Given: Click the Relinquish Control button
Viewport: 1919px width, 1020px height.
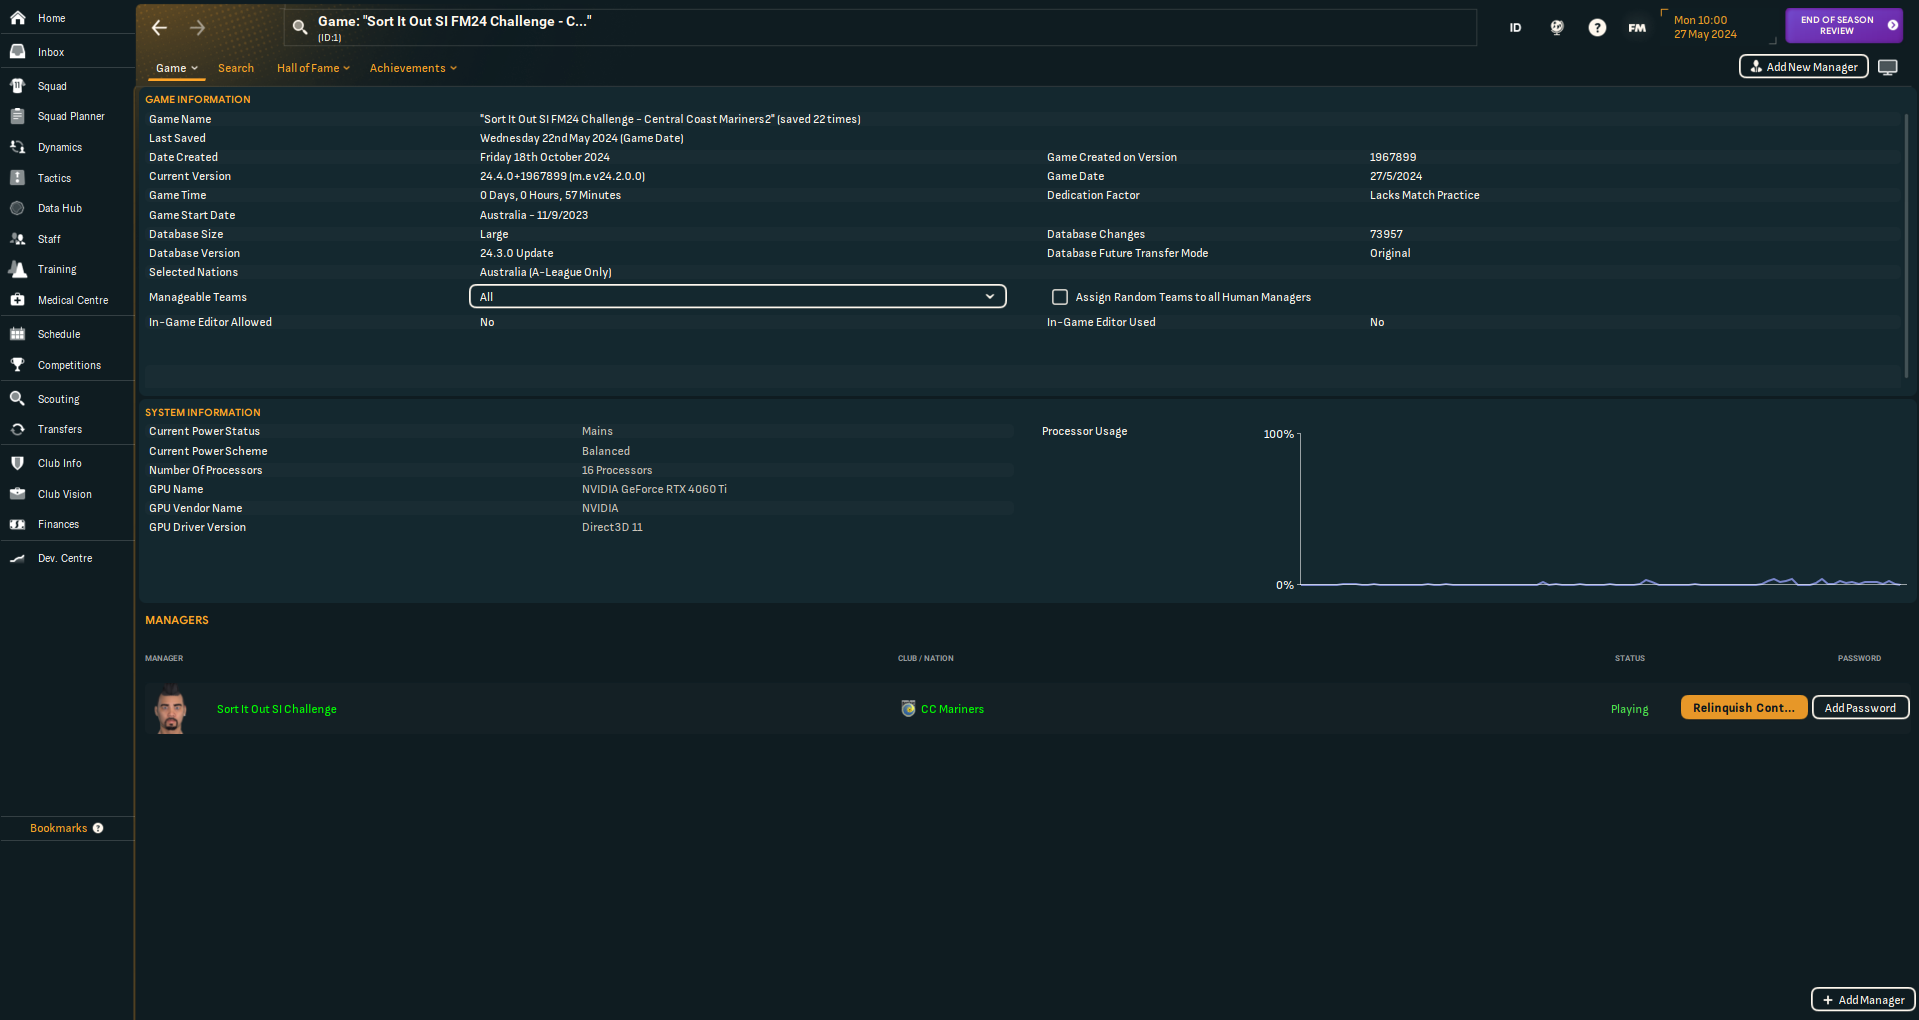Looking at the screenshot, I should click(x=1744, y=707).
